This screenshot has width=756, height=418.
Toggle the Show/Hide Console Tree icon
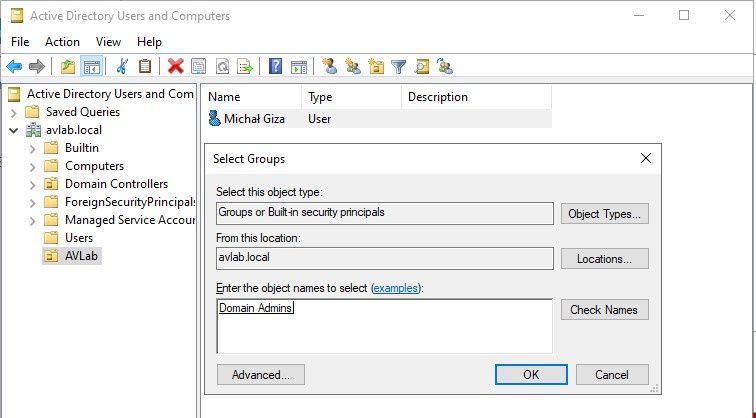click(x=92, y=66)
